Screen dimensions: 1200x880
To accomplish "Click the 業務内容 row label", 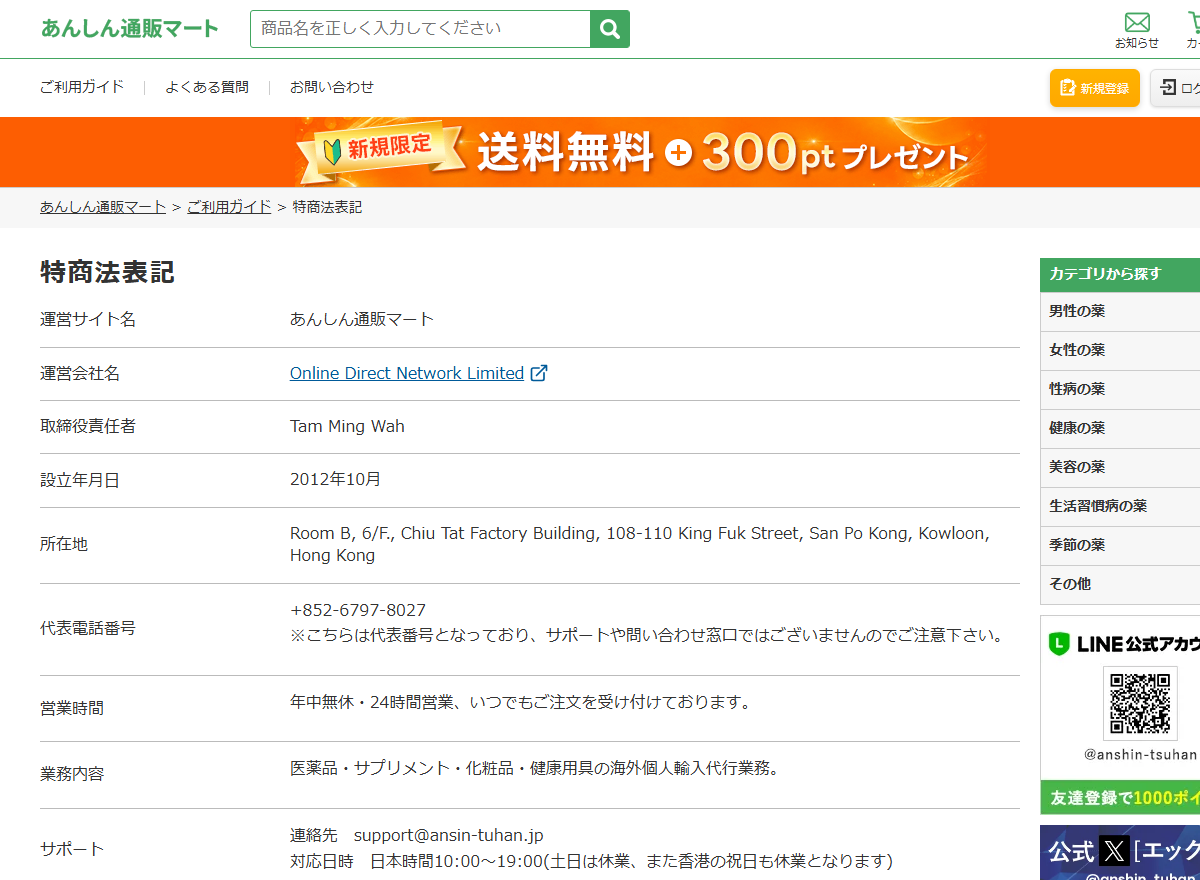I will tap(72, 774).
